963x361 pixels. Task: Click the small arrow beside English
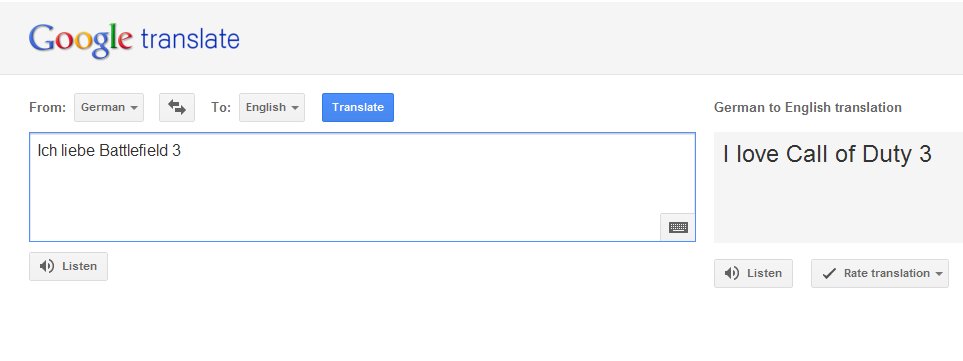294,108
